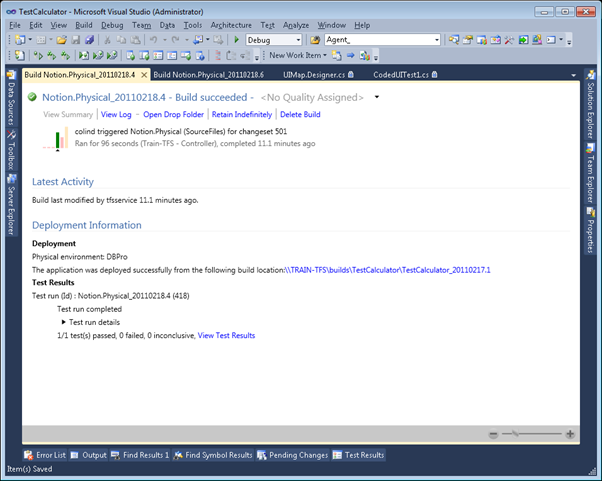Click the Save floppy disk icon

[x=76, y=40]
